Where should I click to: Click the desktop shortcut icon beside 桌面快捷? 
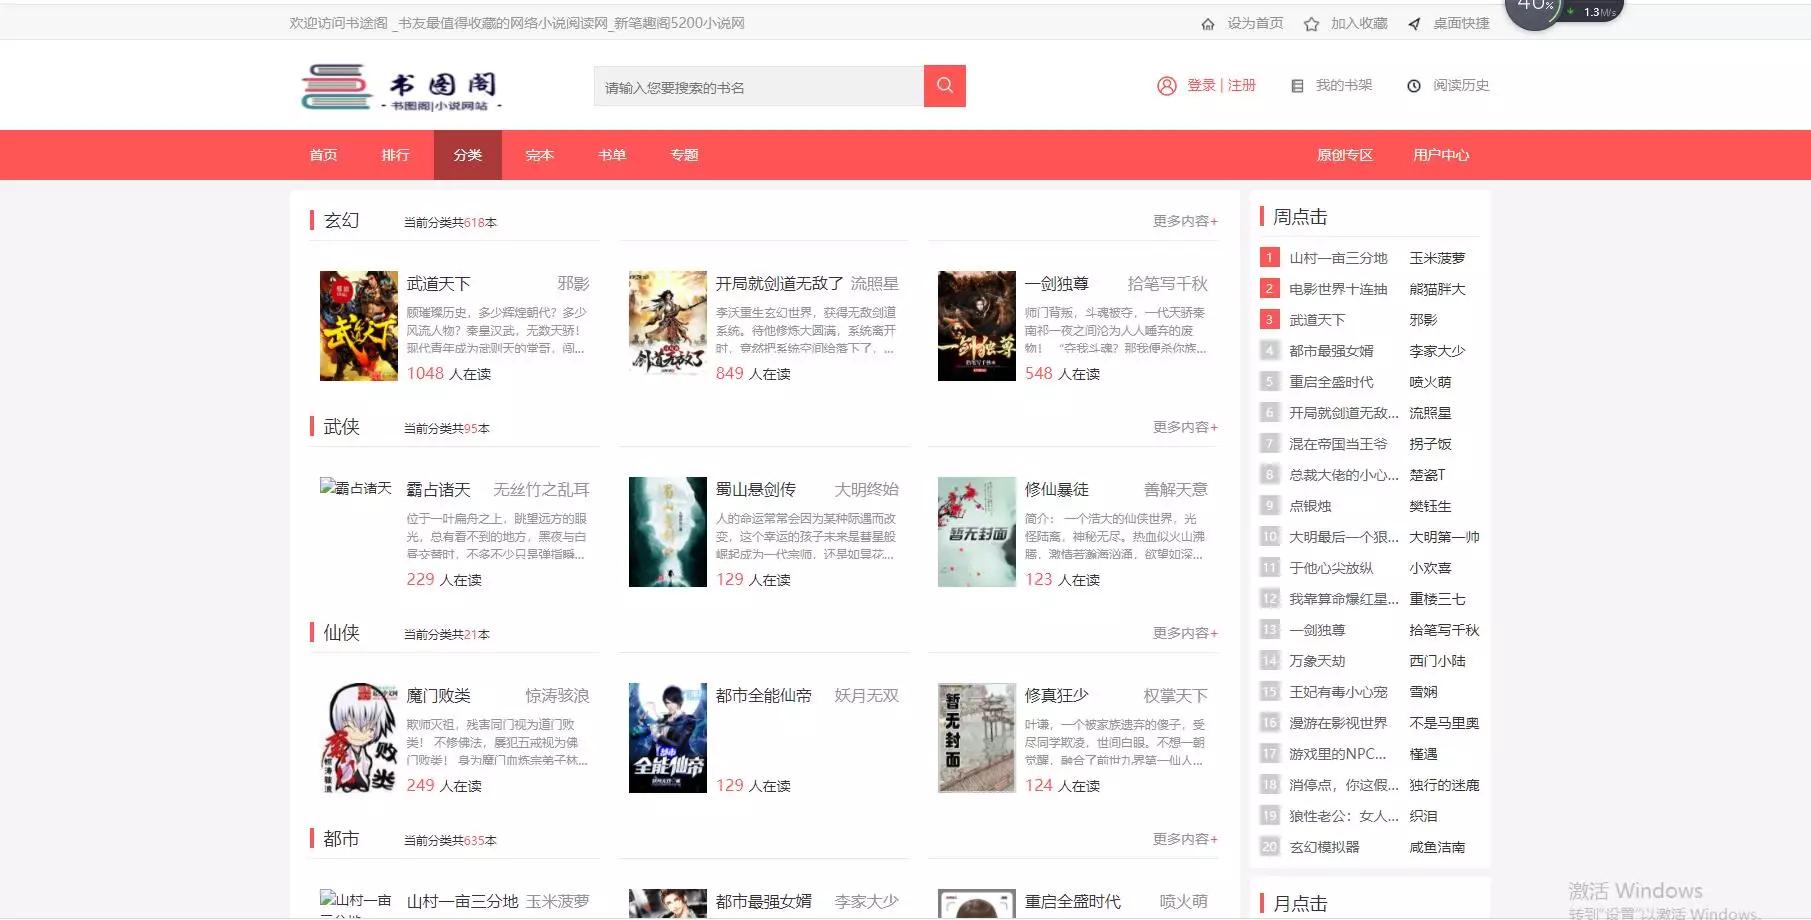tap(1413, 22)
